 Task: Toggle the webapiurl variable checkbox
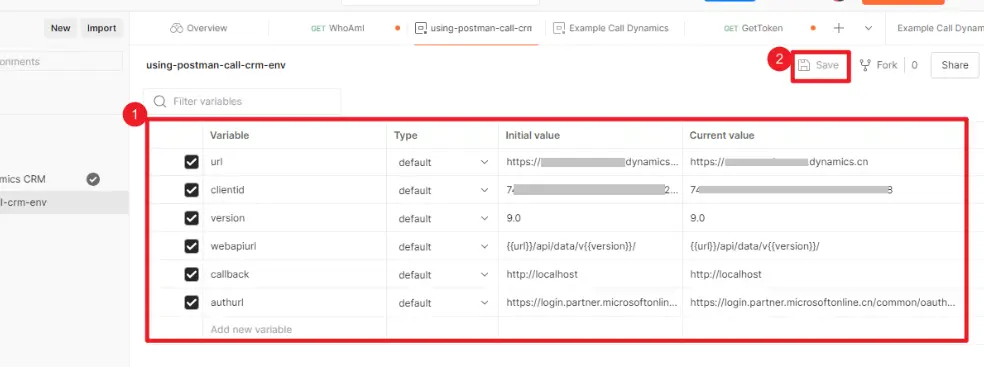191,247
